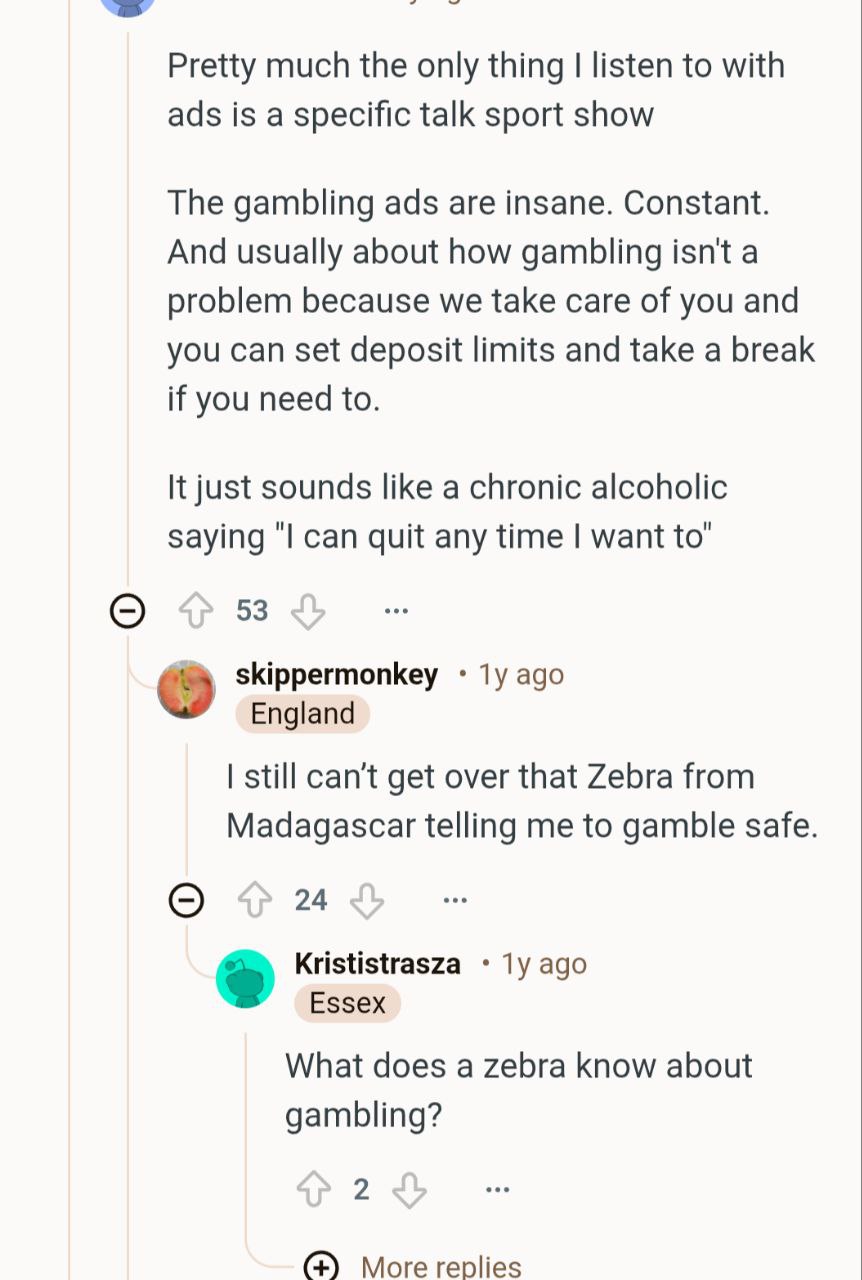Click skippermonkey's apple avatar
The width and height of the screenshot is (862, 1280).
point(186,689)
